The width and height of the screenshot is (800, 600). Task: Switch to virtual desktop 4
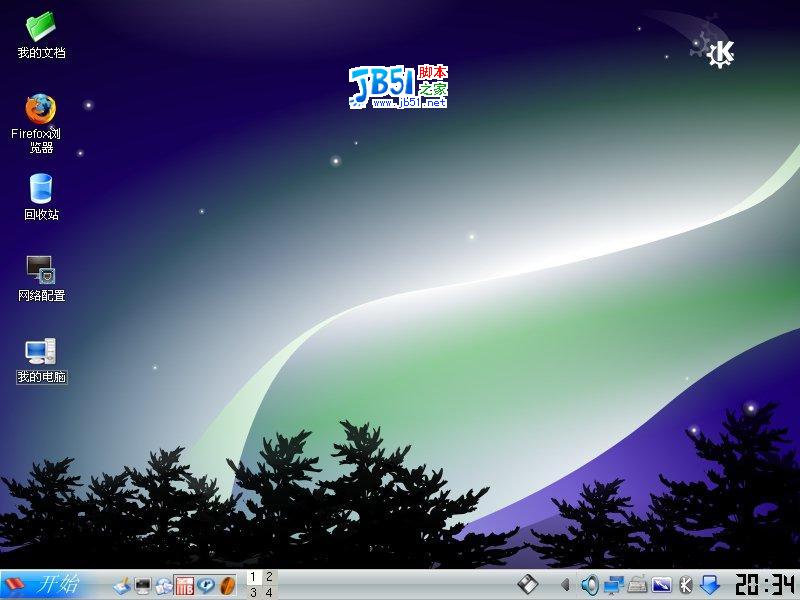point(269,592)
